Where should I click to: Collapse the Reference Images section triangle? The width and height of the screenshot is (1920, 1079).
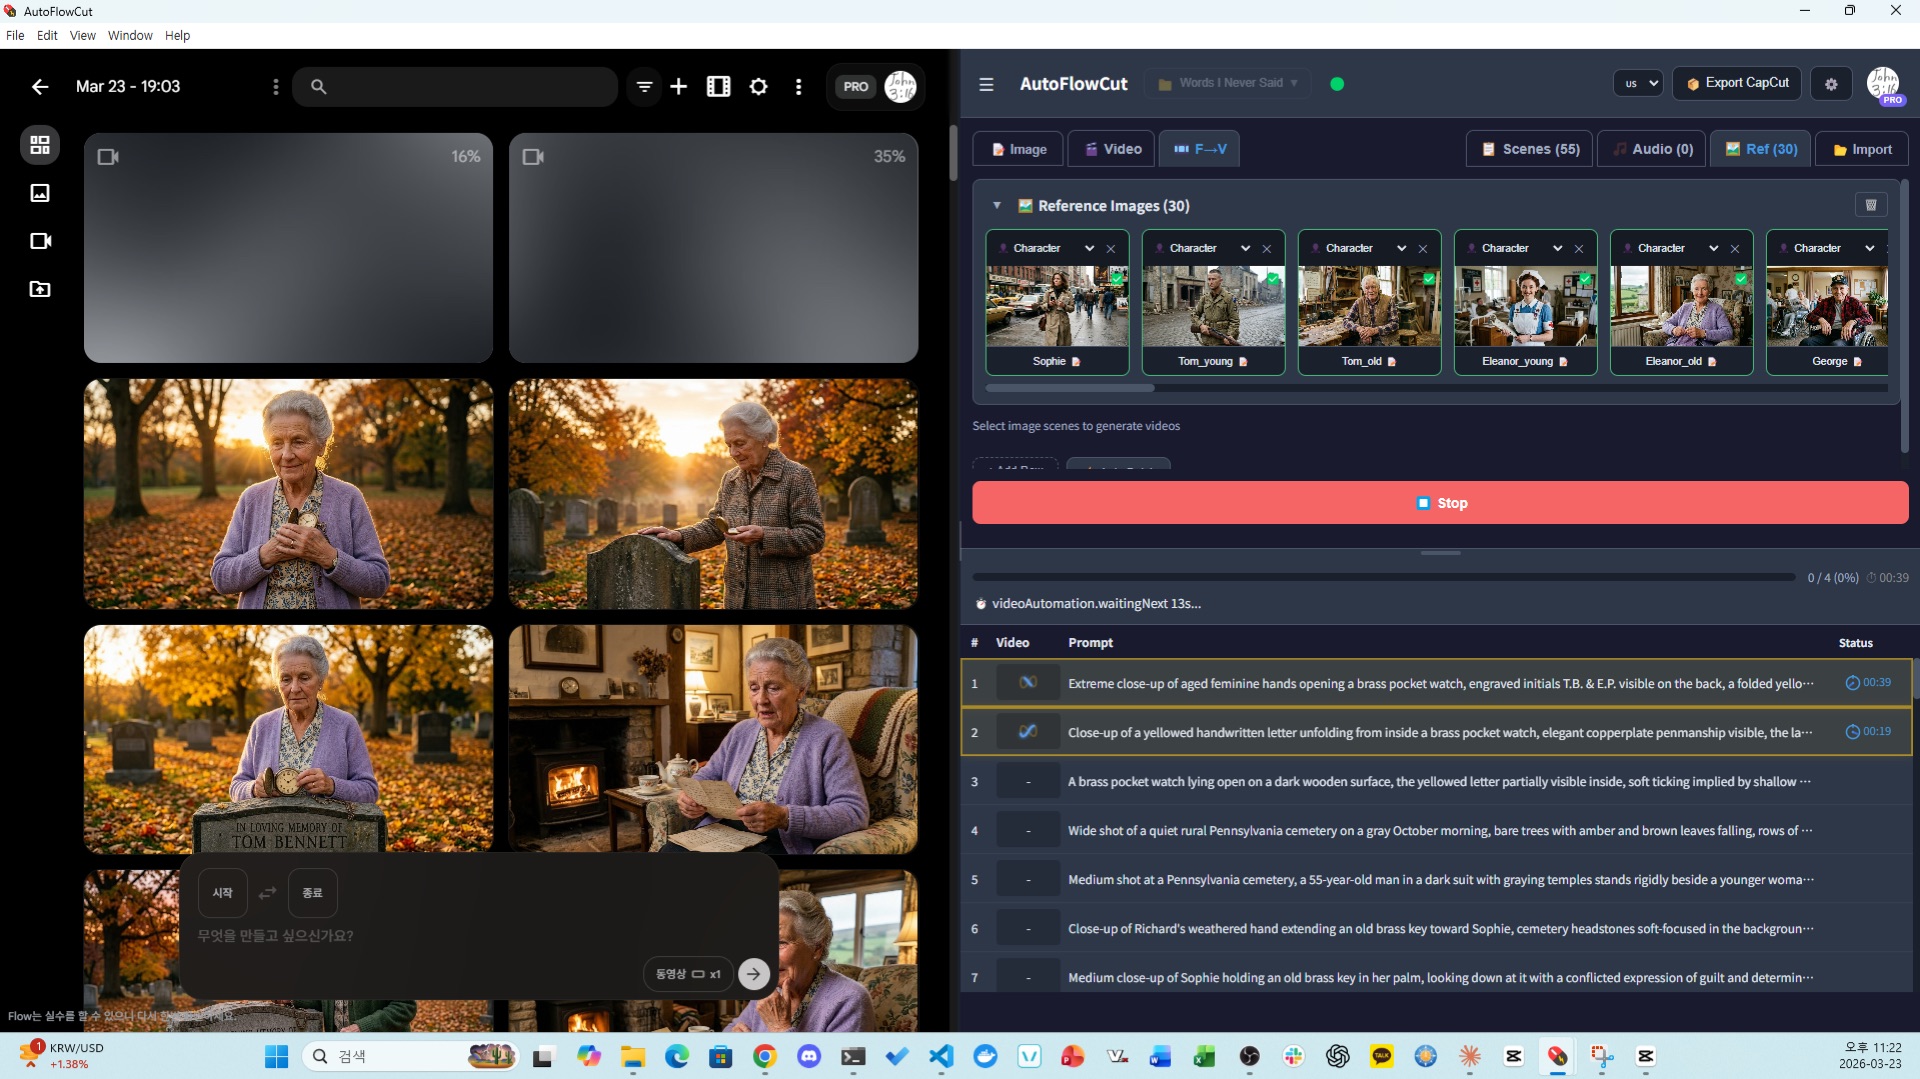click(997, 206)
